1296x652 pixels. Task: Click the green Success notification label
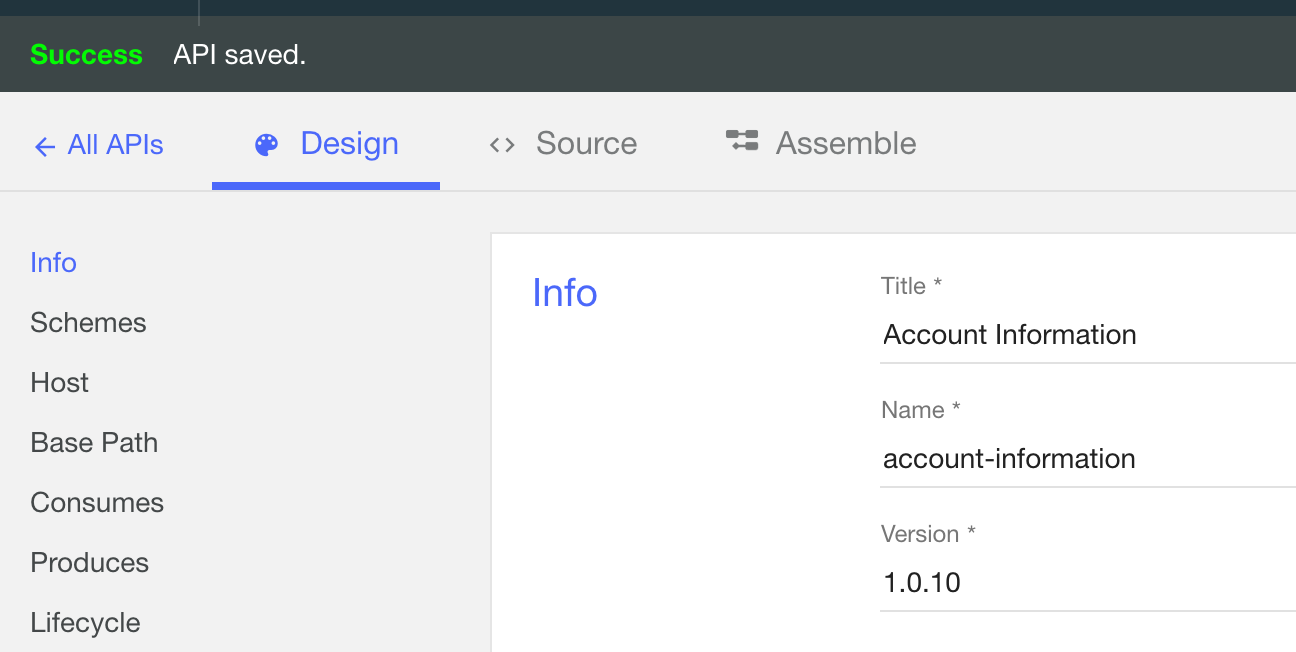pyautogui.click(x=86, y=55)
